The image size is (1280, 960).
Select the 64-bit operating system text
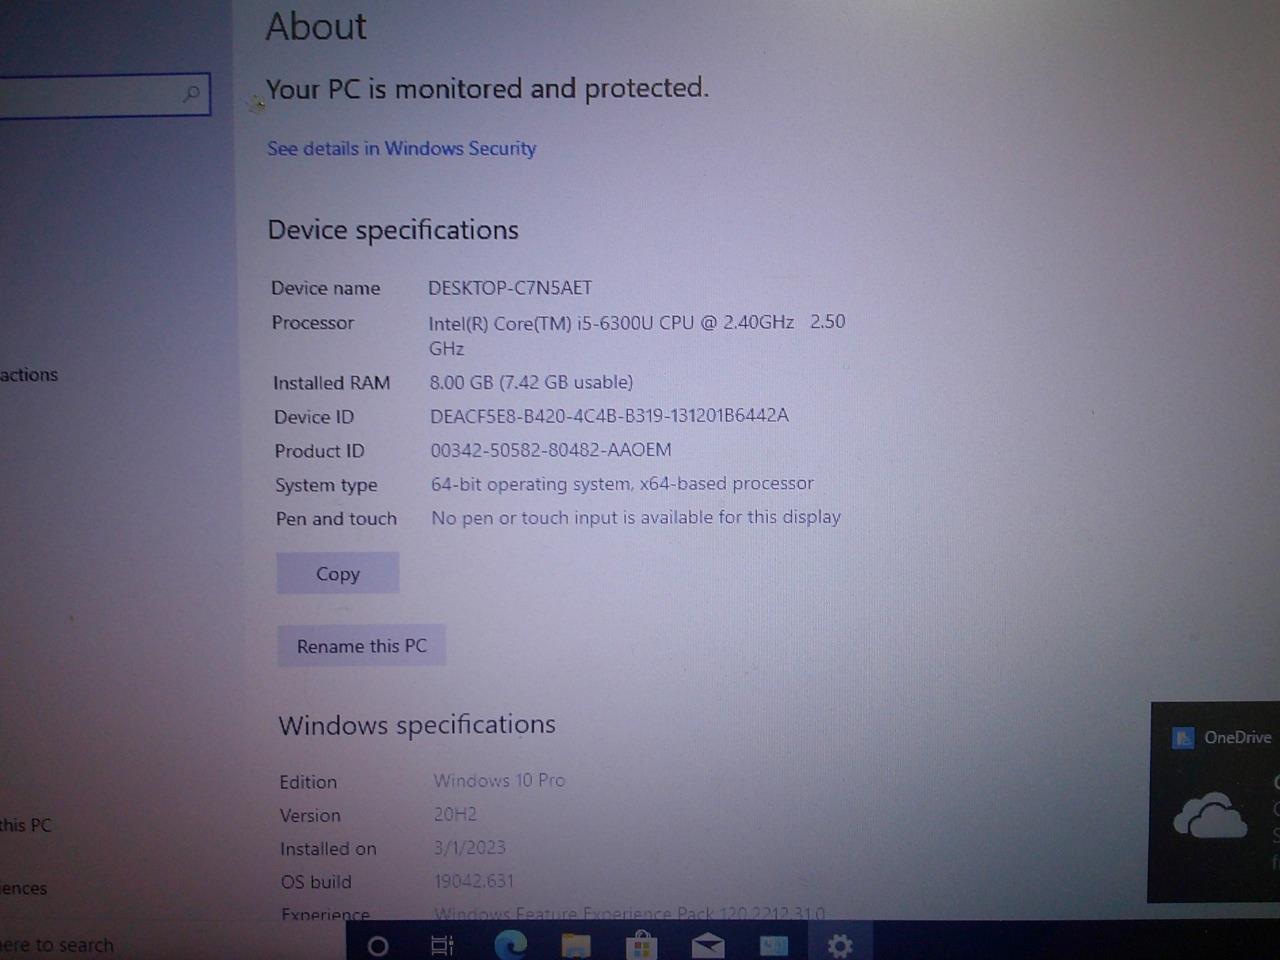point(622,484)
